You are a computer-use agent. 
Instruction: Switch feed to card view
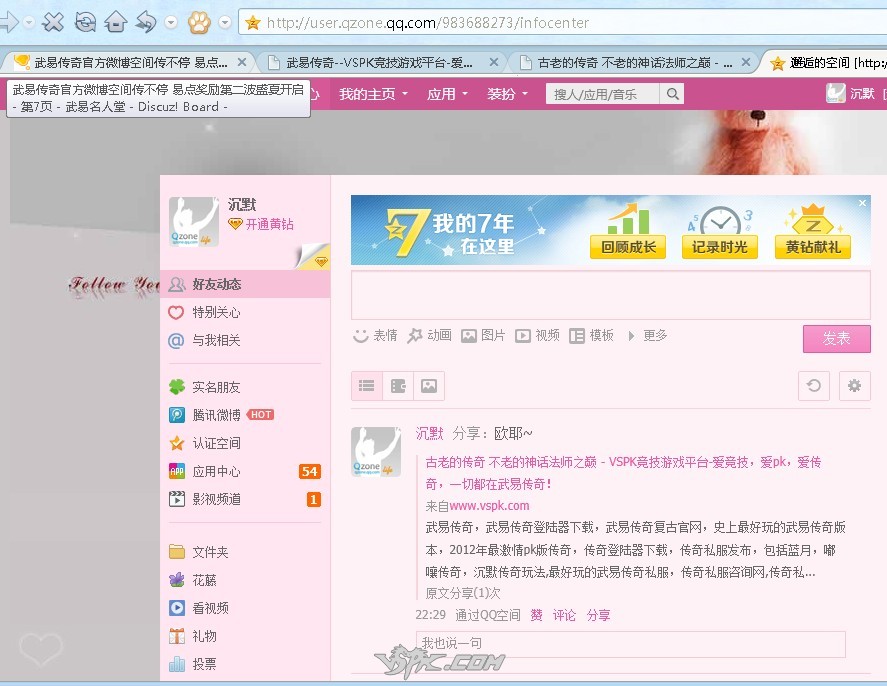pos(398,386)
